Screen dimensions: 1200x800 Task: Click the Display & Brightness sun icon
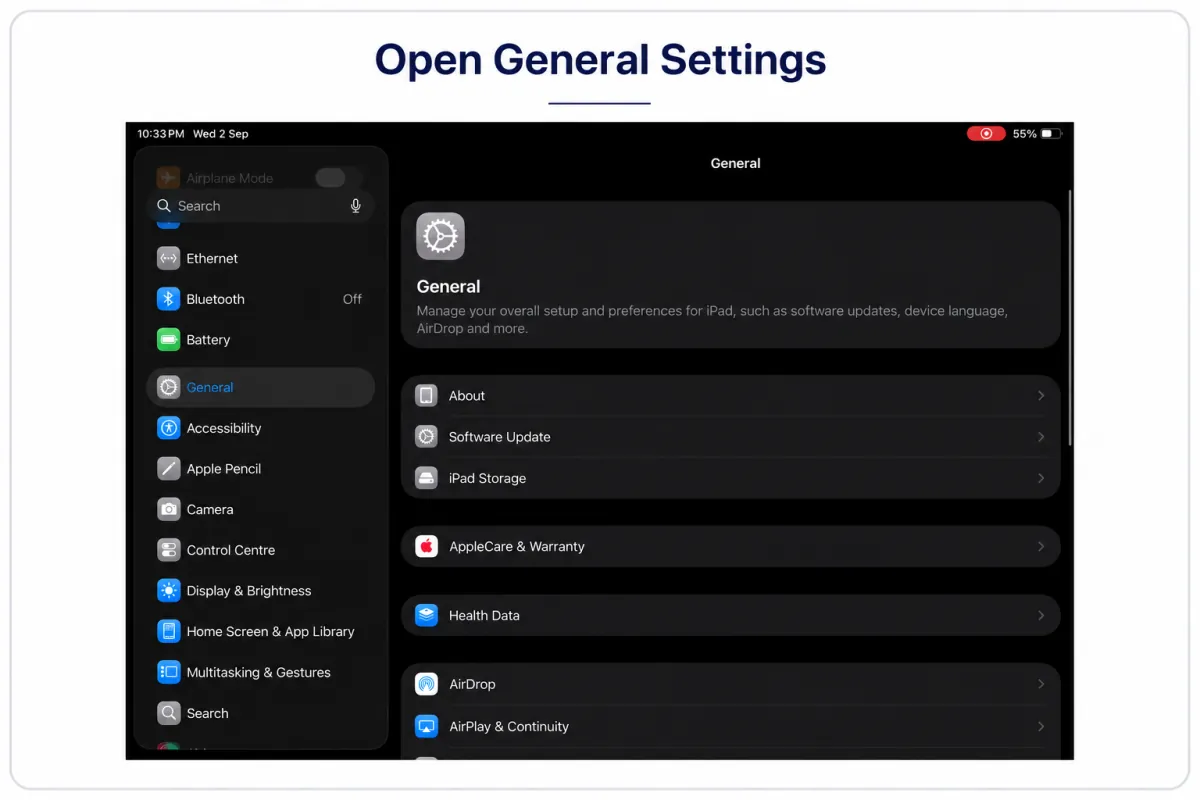[168, 591]
